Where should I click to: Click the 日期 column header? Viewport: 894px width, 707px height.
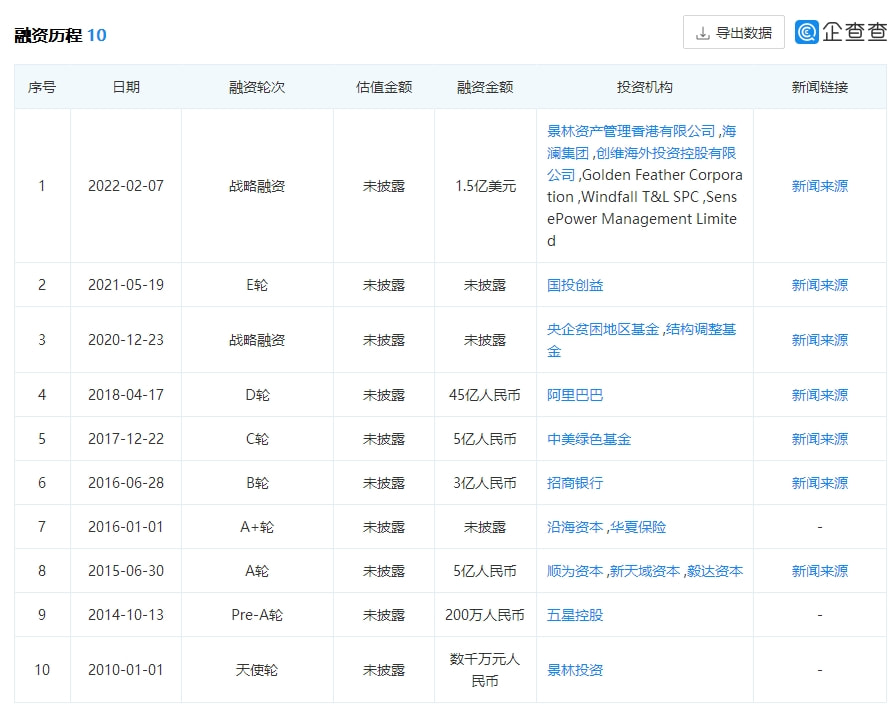point(126,87)
